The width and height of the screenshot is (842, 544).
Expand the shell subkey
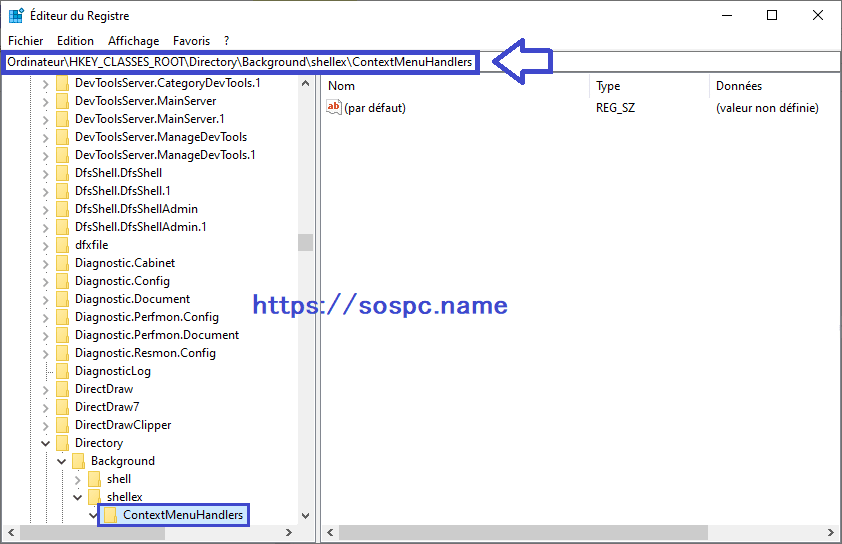77,480
